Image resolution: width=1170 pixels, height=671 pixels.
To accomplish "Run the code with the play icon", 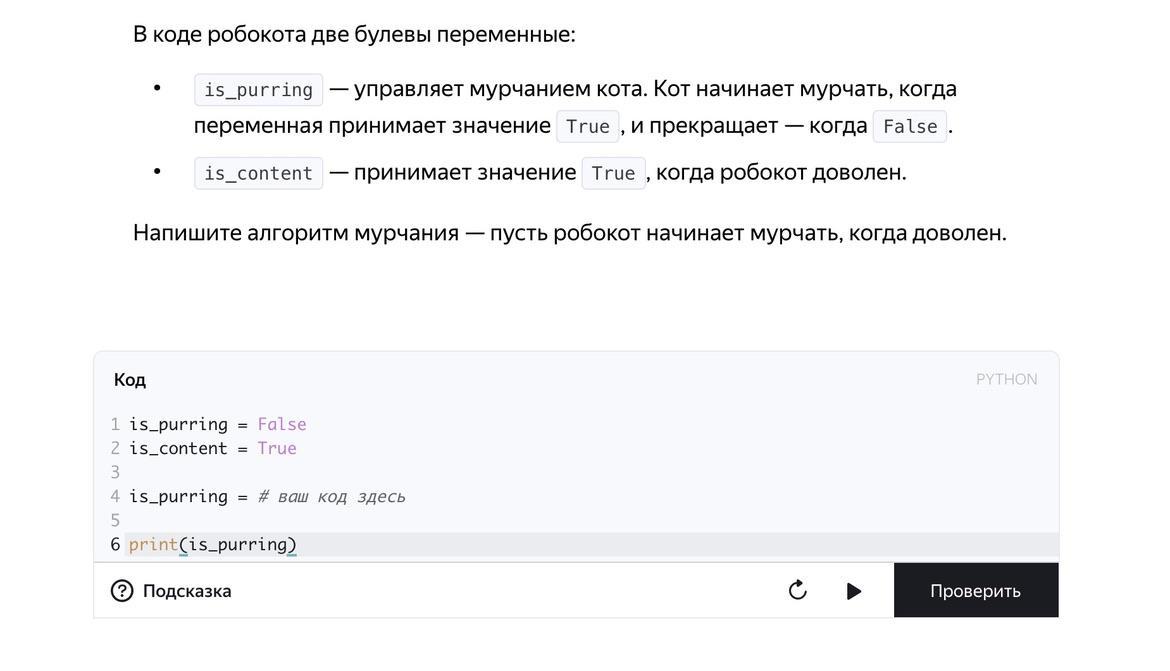I will 854,591.
